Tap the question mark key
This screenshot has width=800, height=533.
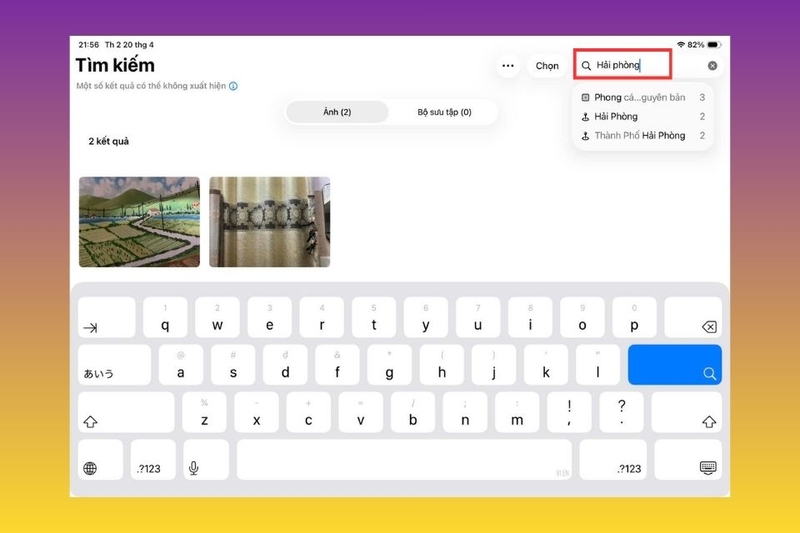coord(621,412)
